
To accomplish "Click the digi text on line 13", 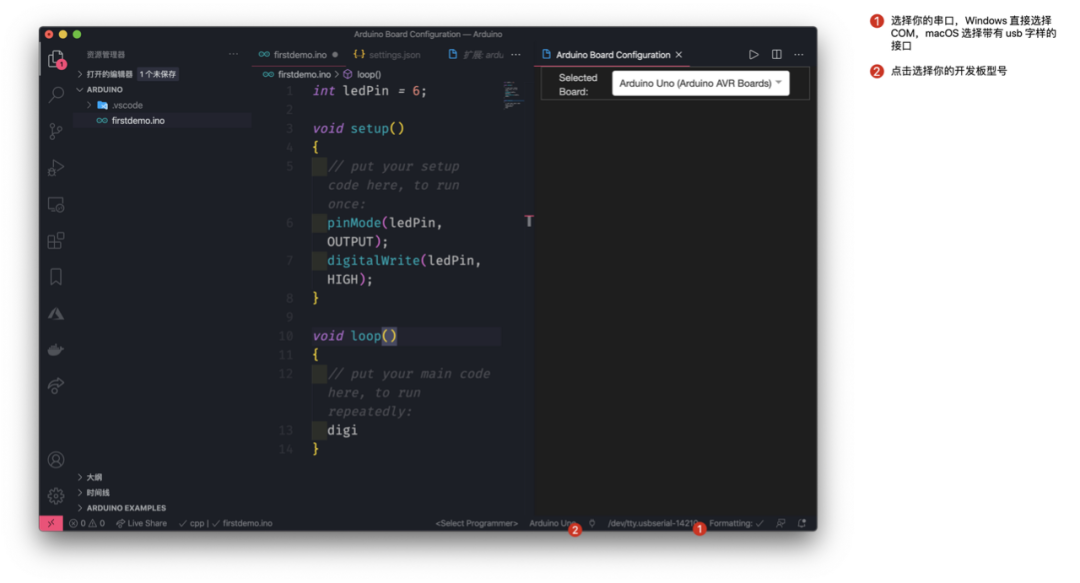I will click(342, 430).
